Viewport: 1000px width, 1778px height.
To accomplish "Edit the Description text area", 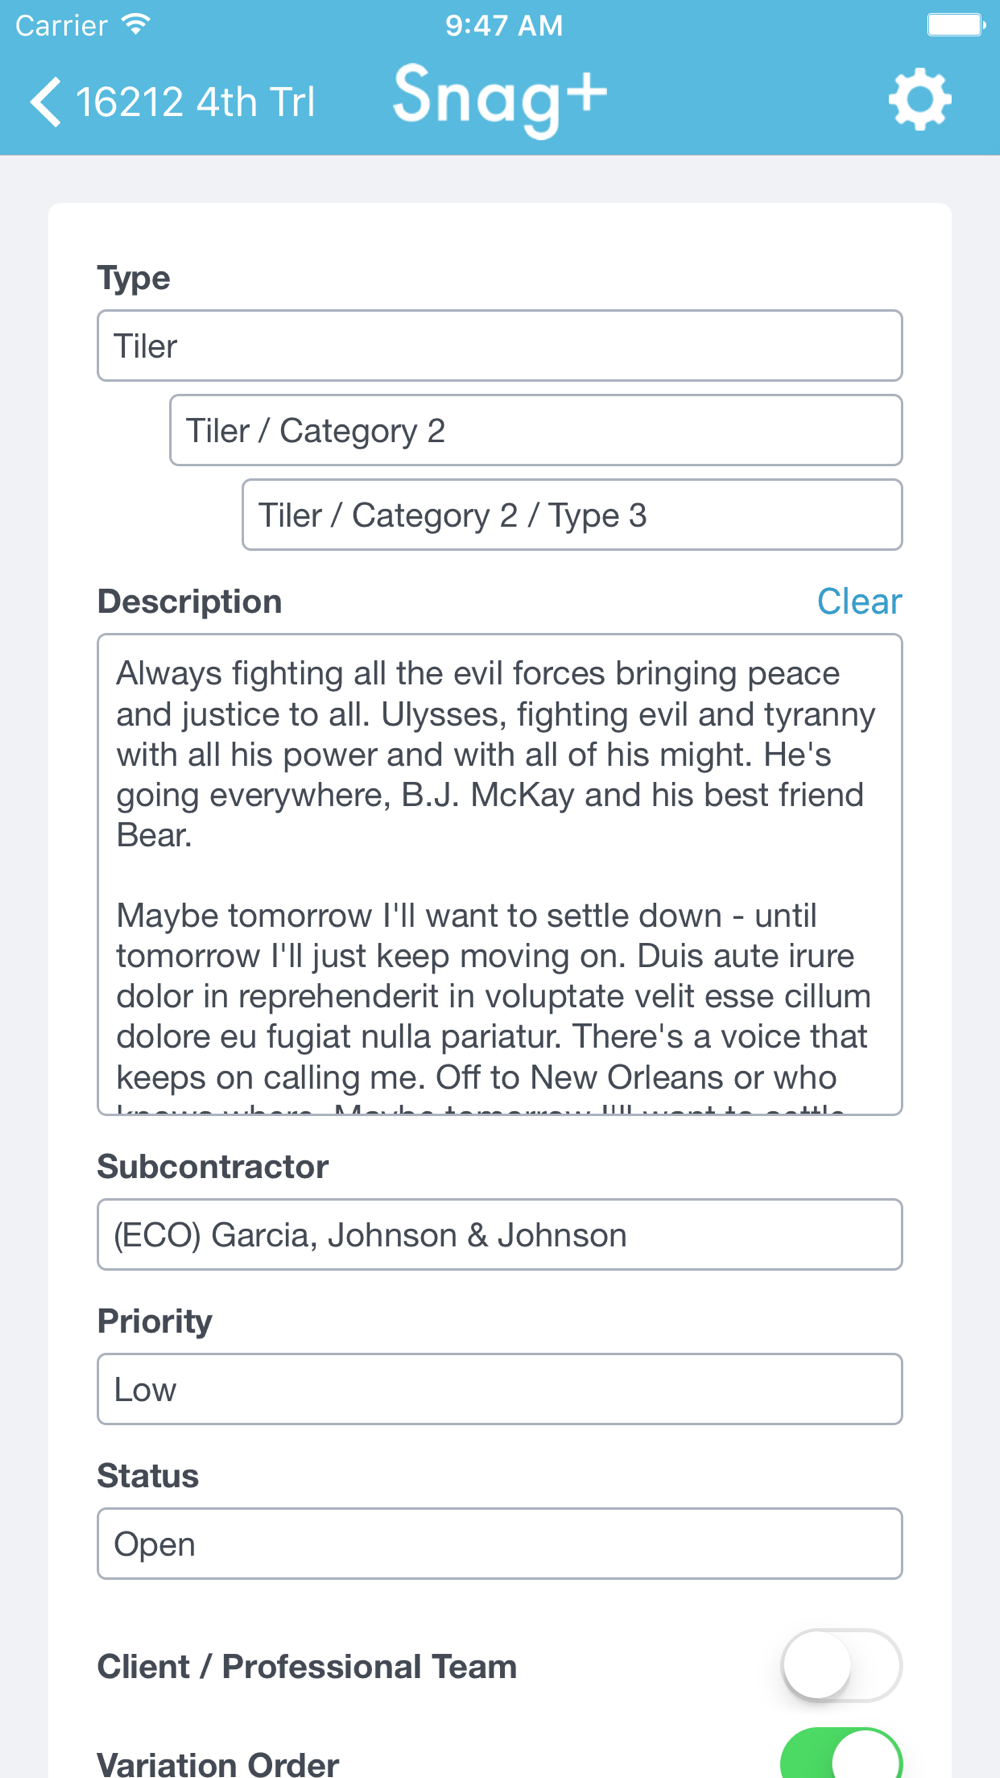I will (x=500, y=874).
